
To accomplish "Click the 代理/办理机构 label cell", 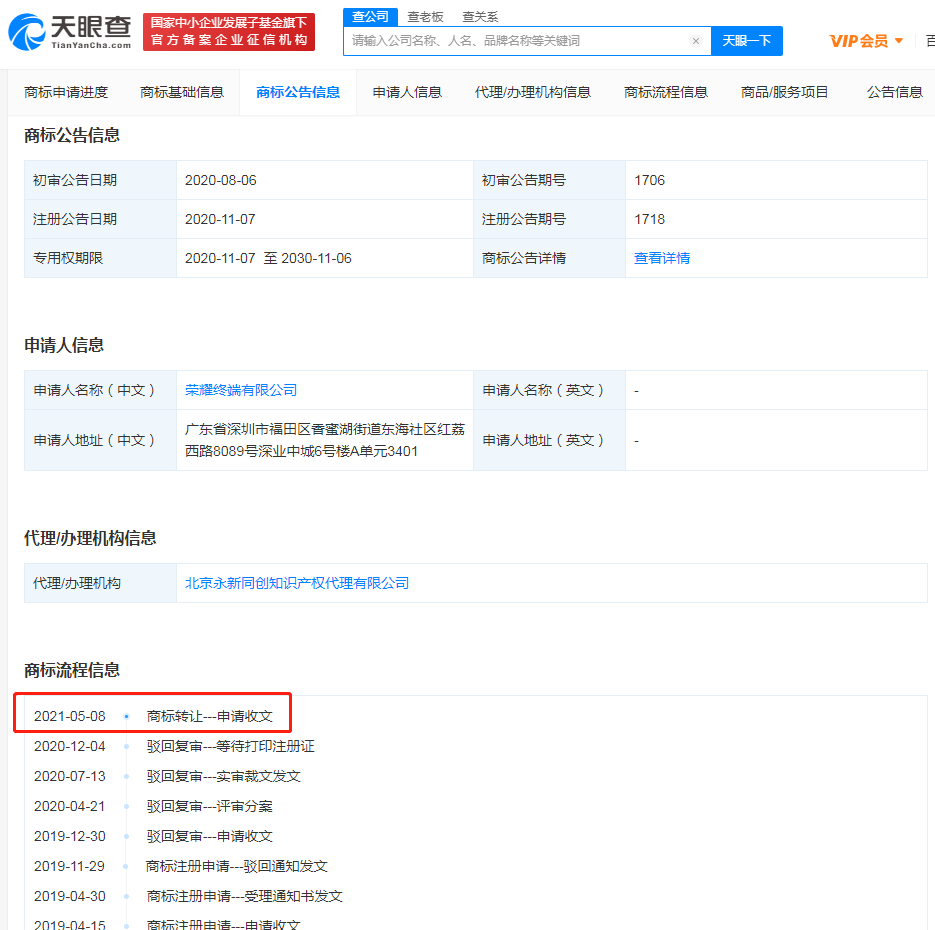I will point(100,583).
